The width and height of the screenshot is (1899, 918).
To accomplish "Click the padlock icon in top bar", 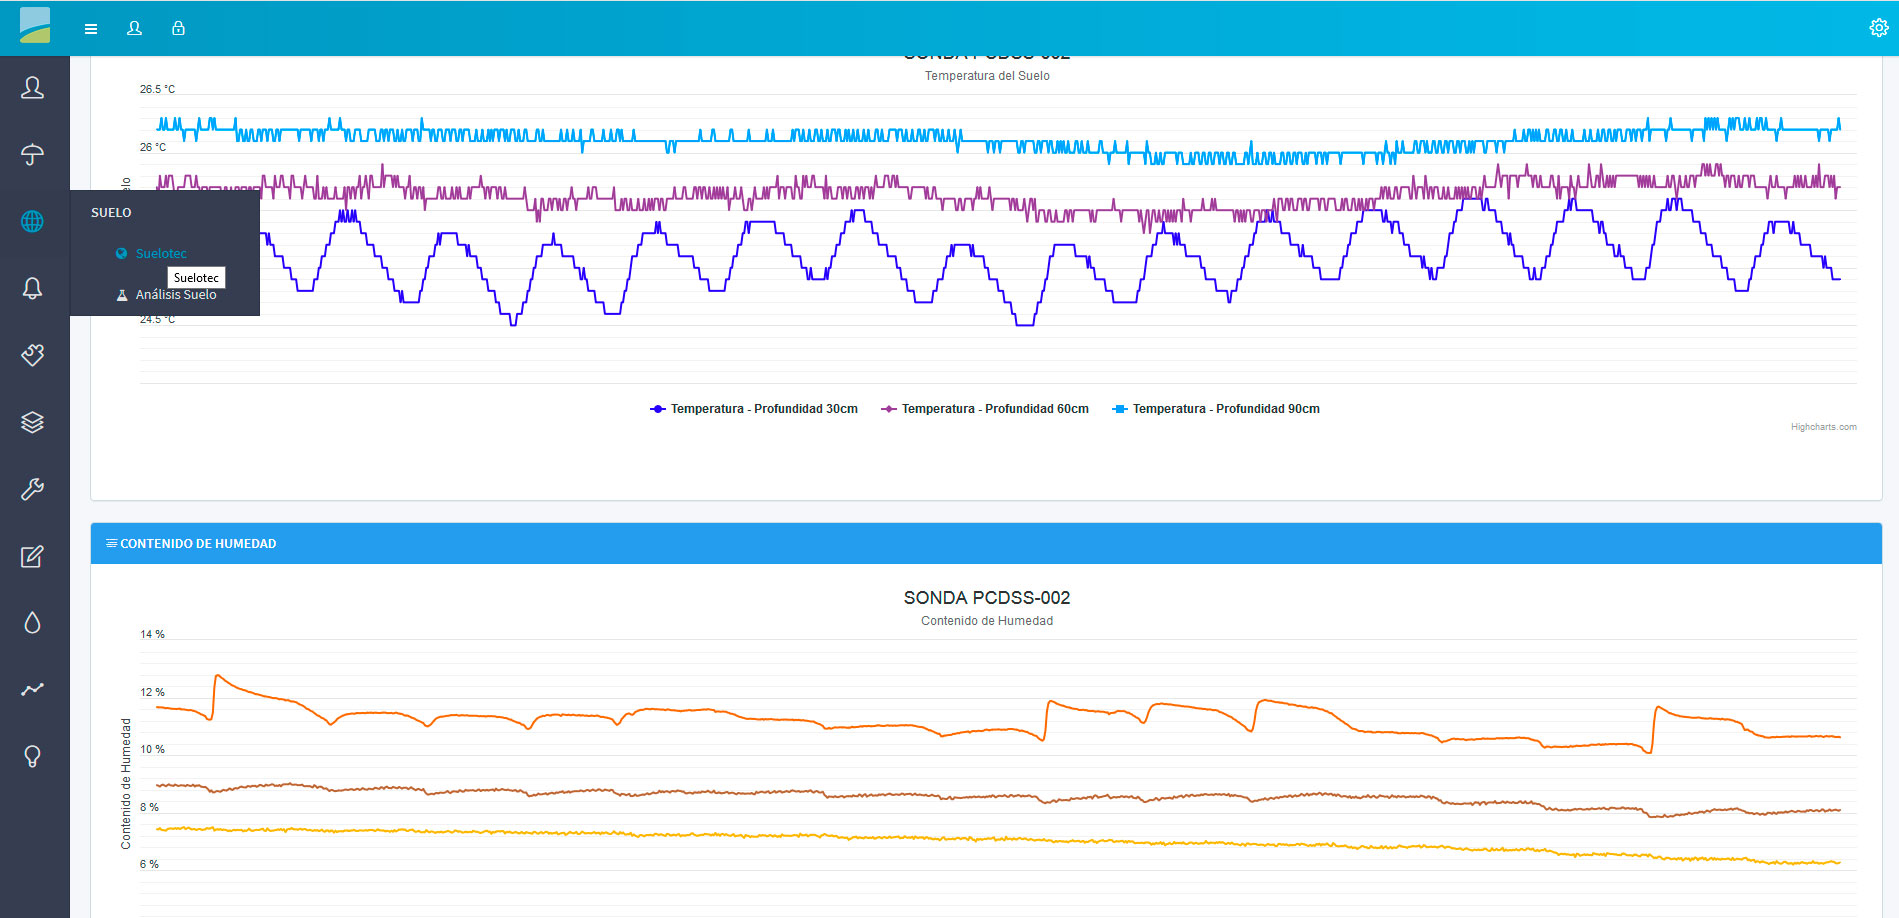I will [178, 28].
